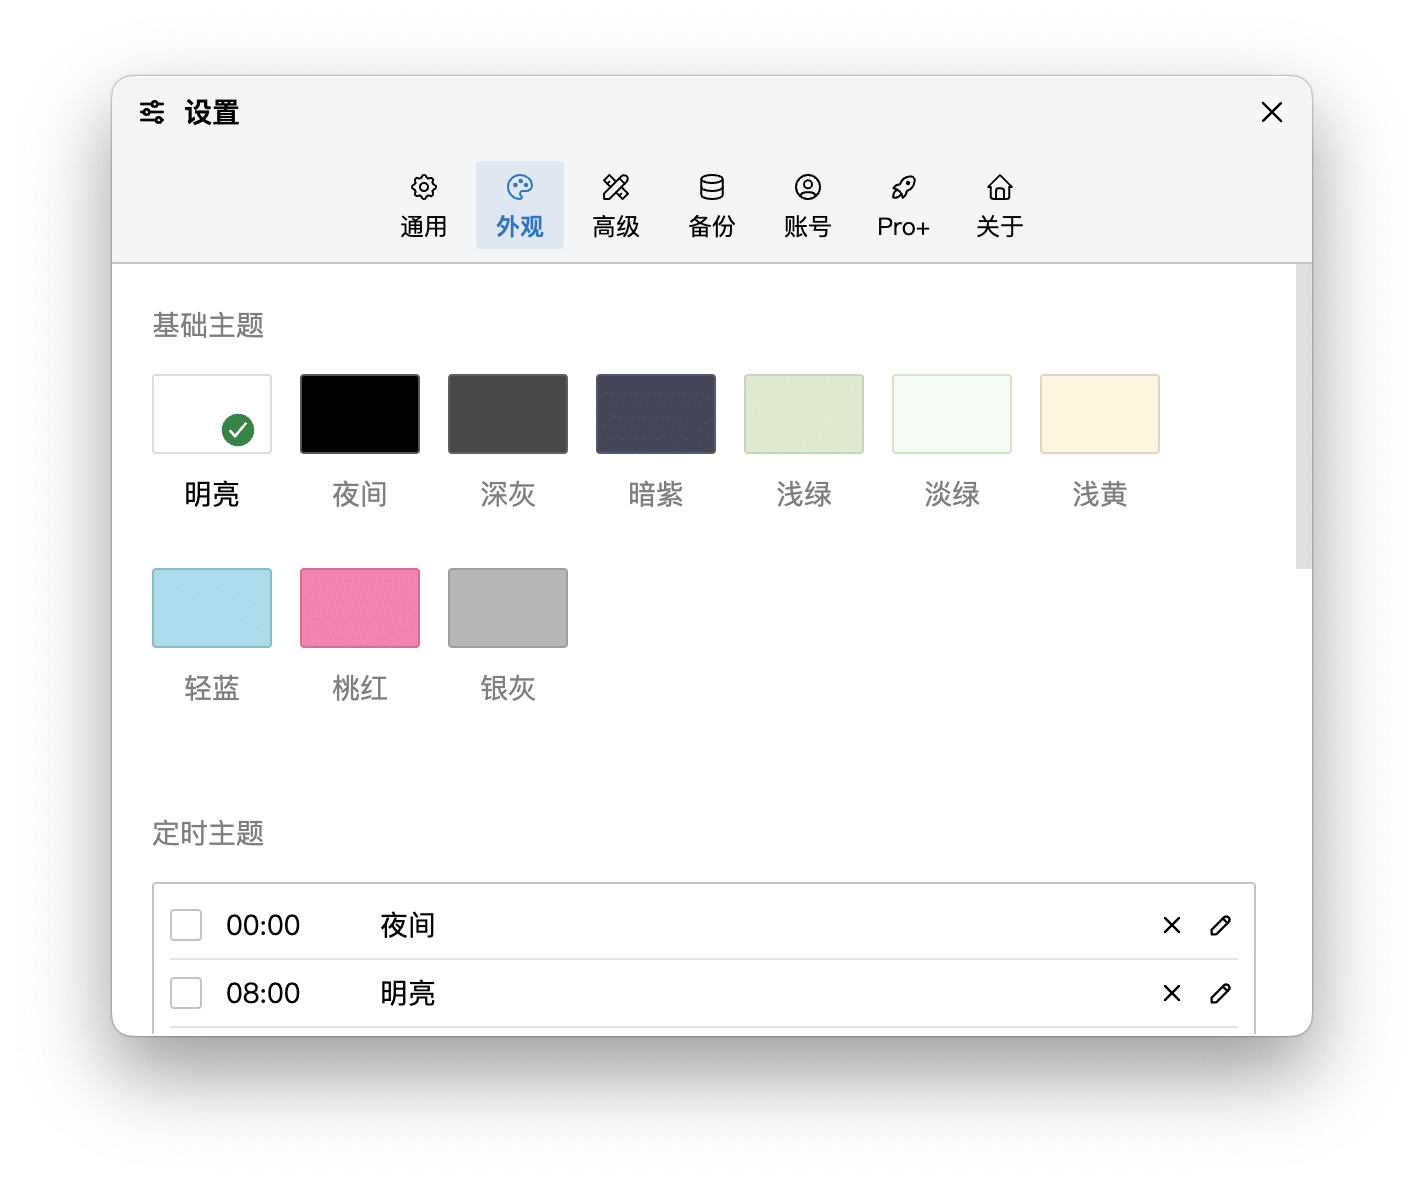Open the 通用 general settings tab

click(x=424, y=206)
